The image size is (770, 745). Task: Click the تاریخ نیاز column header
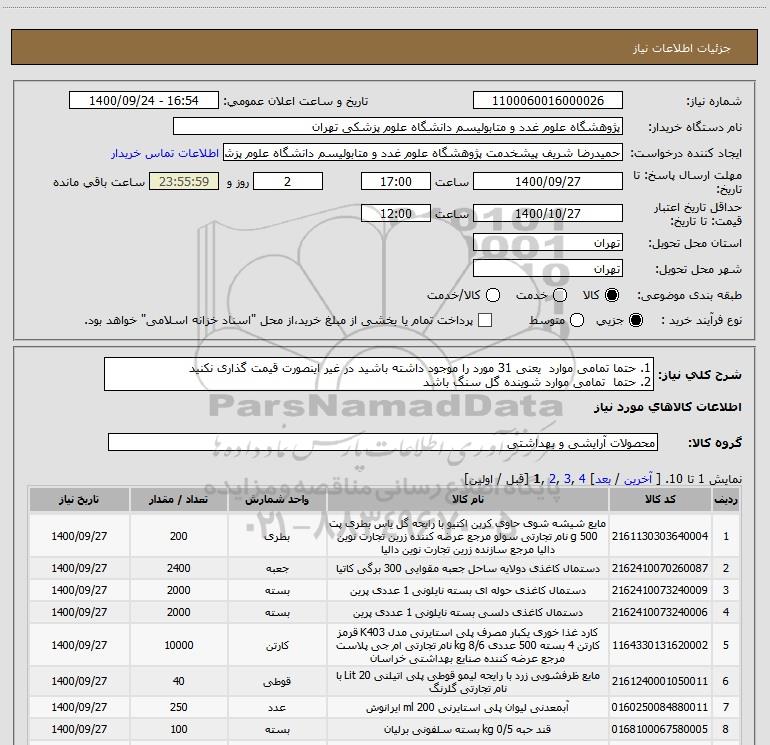pyautogui.click(x=79, y=499)
